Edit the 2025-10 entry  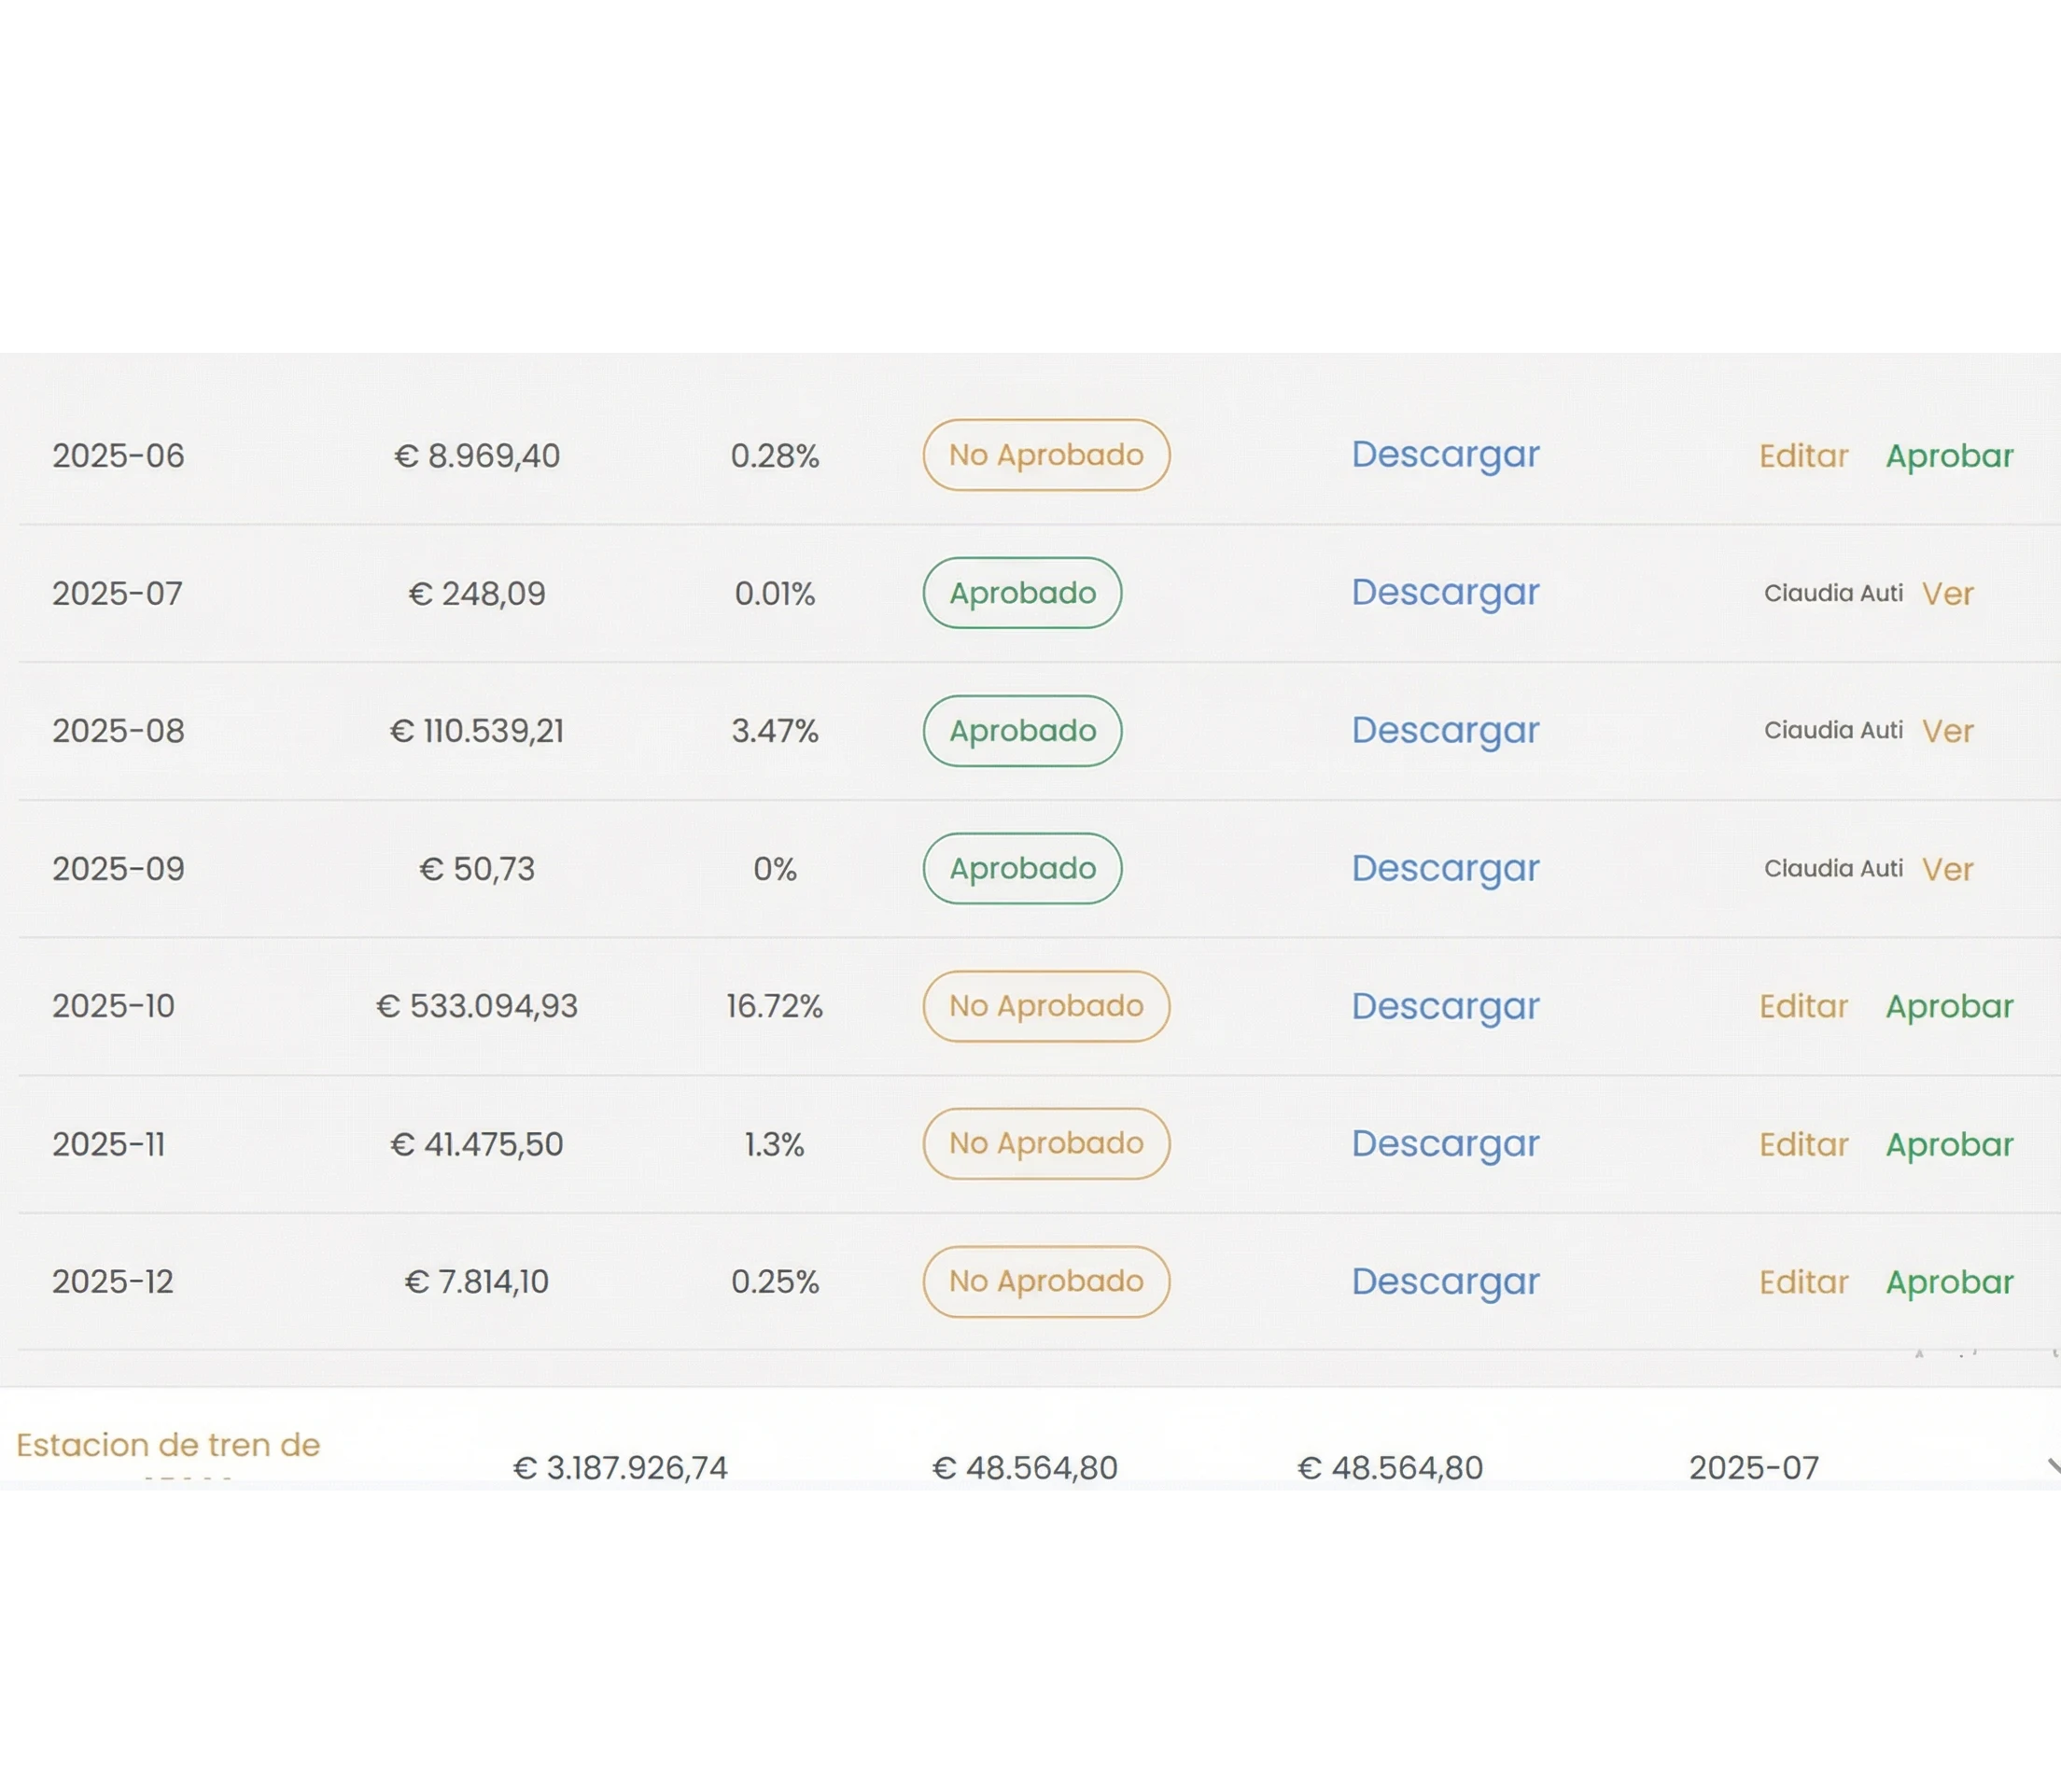click(1803, 1007)
